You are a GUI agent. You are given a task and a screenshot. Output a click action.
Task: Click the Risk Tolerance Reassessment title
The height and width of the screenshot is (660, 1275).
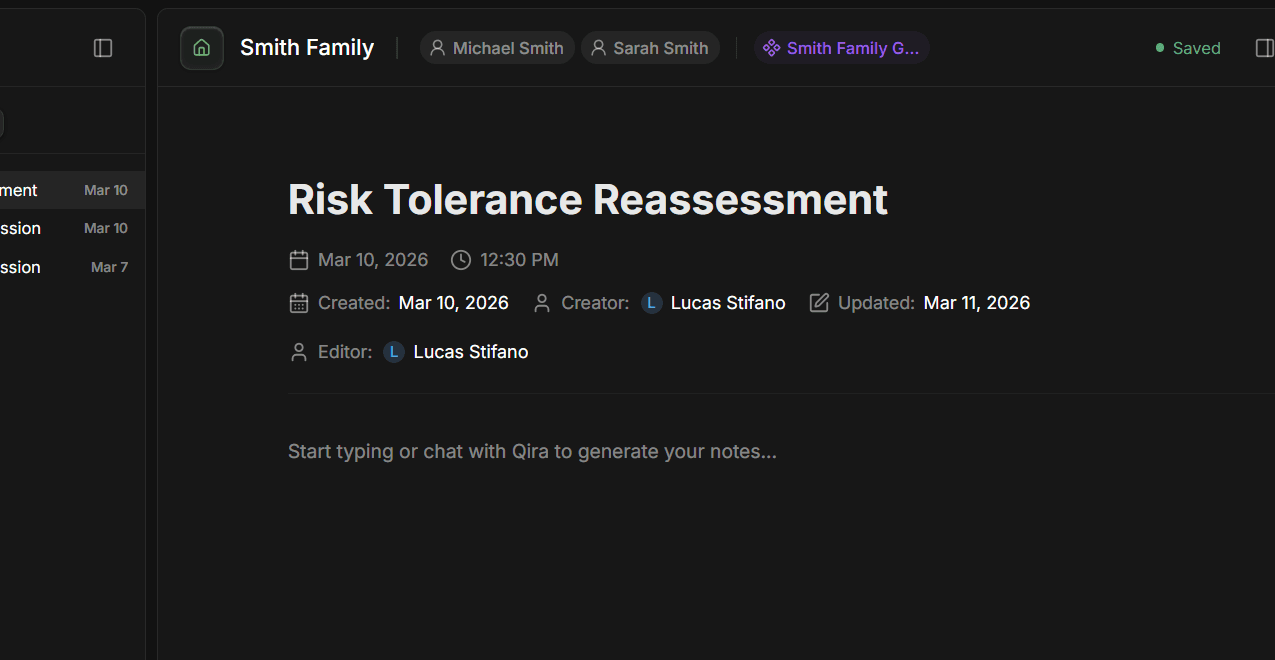tap(588, 199)
